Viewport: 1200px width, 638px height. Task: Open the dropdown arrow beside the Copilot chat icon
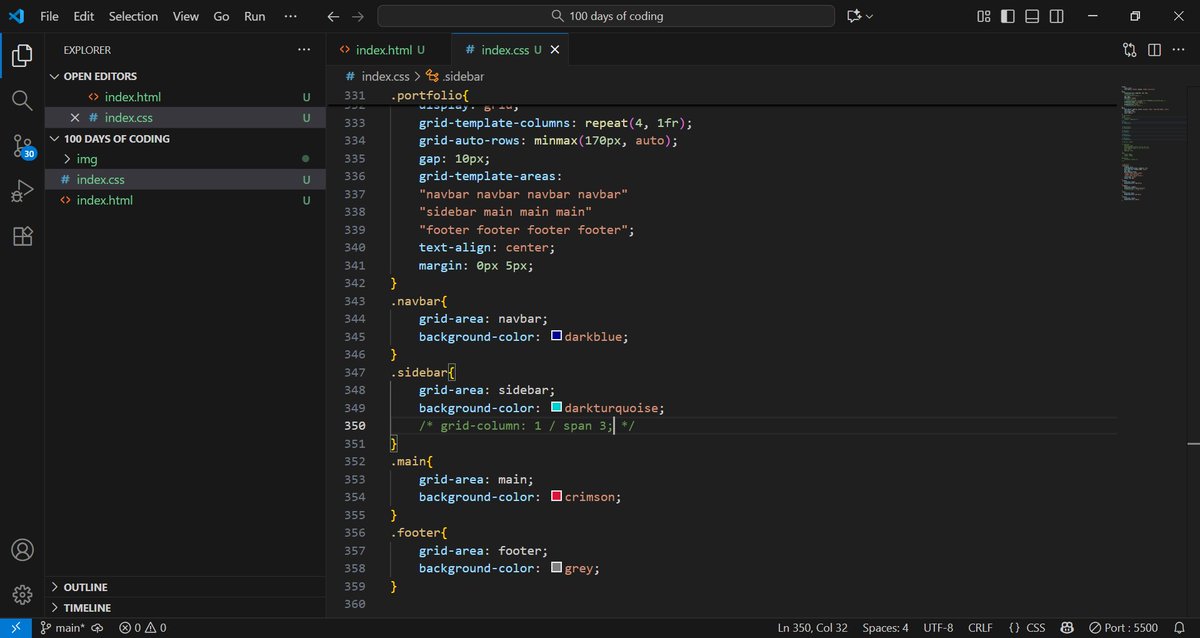(x=869, y=16)
